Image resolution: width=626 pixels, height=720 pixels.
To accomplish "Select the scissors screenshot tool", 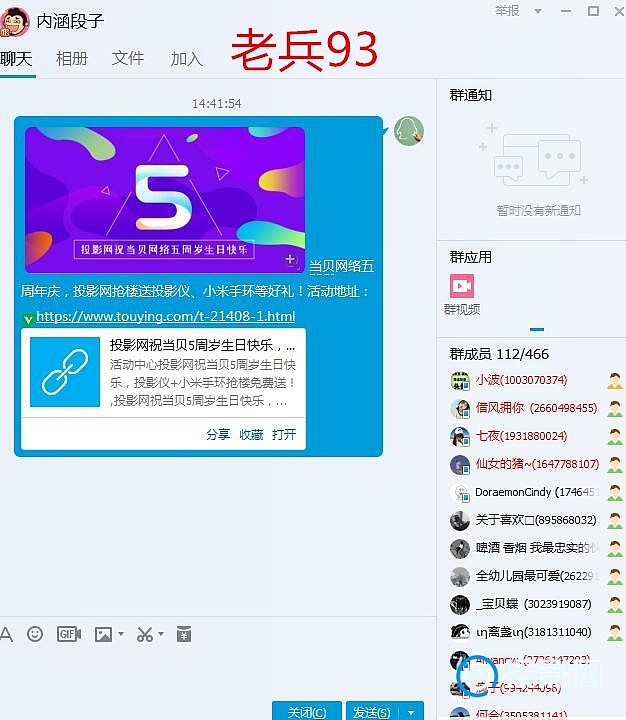I will click(x=145, y=634).
